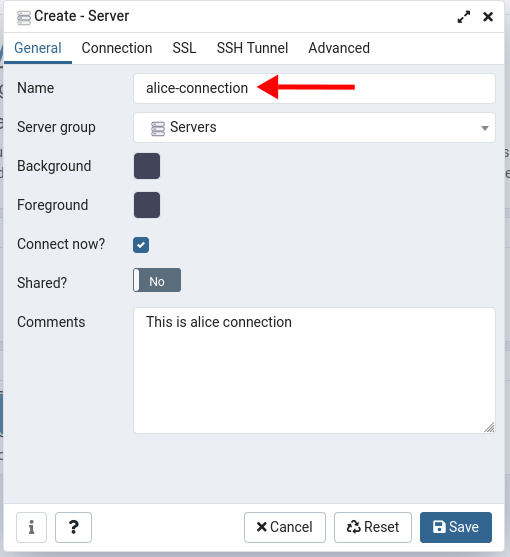Image resolution: width=510 pixels, height=557 pixels.
Task: Select the Server group combo box
Action: pyautogui.click(x=314, y=128)
